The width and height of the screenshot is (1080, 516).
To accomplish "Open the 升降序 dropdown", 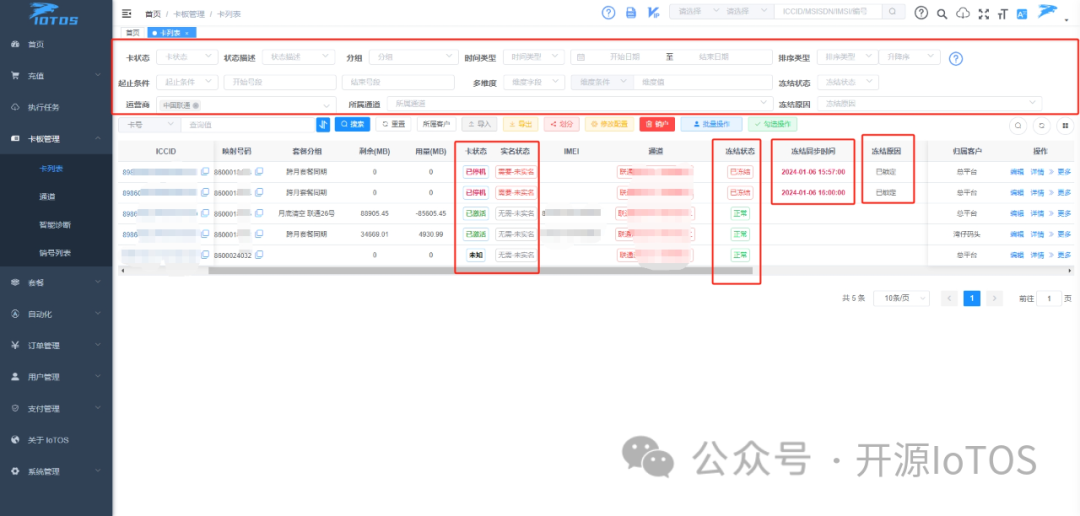I will [910, 57].
